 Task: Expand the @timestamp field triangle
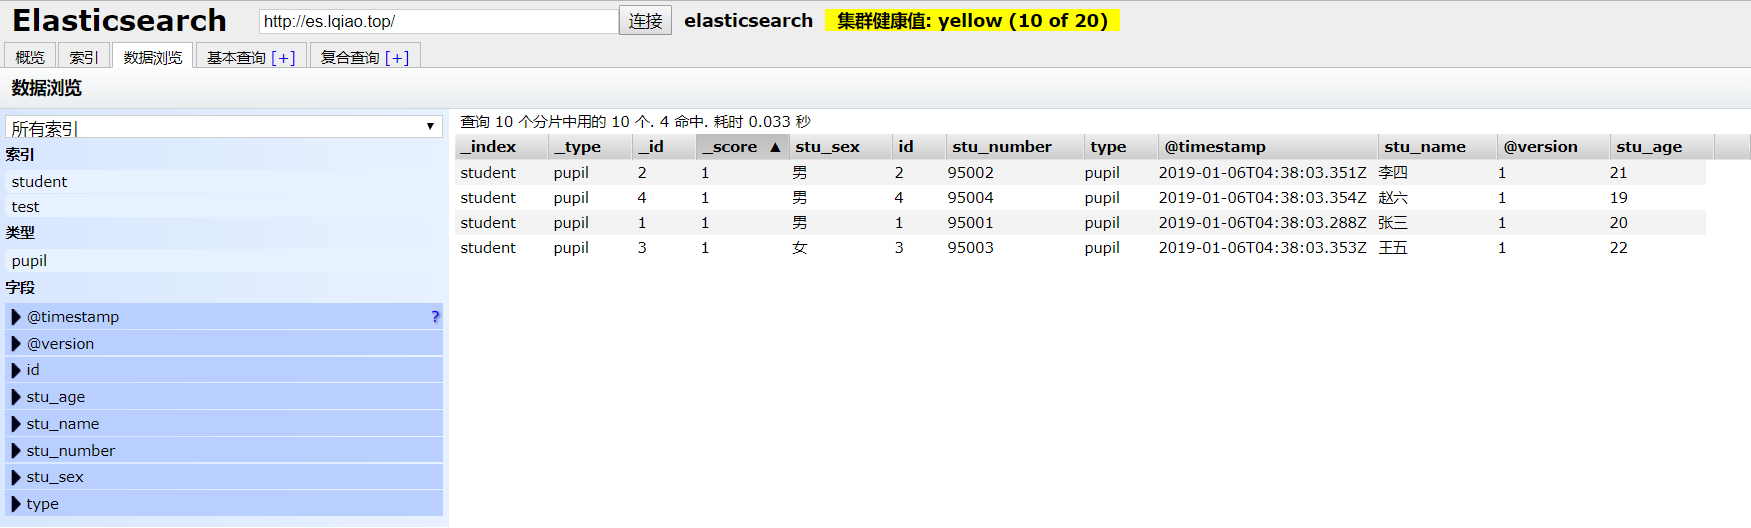click(16, 317)
